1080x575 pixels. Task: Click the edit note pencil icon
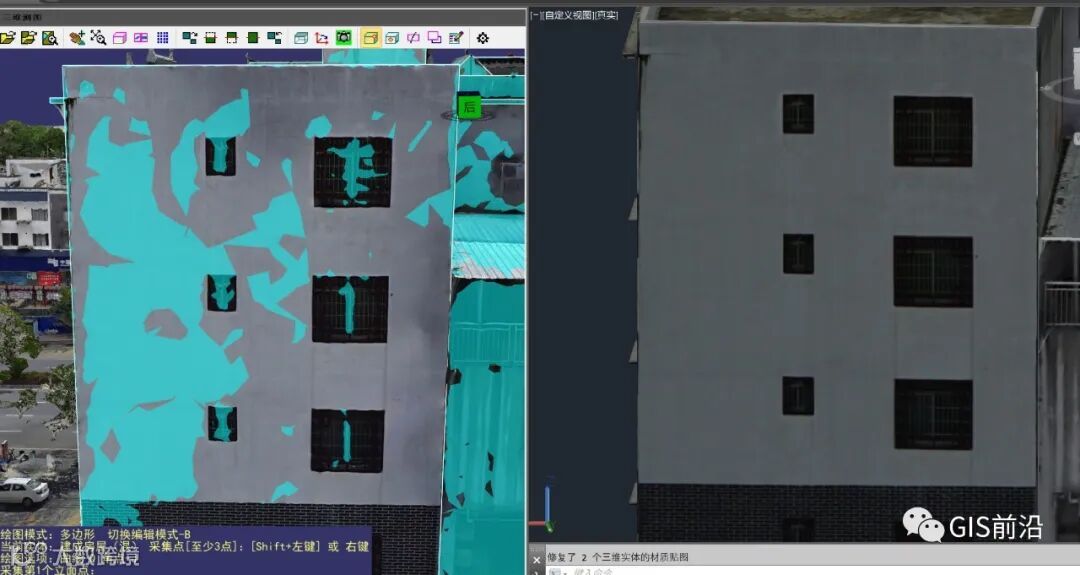(456, 38)
